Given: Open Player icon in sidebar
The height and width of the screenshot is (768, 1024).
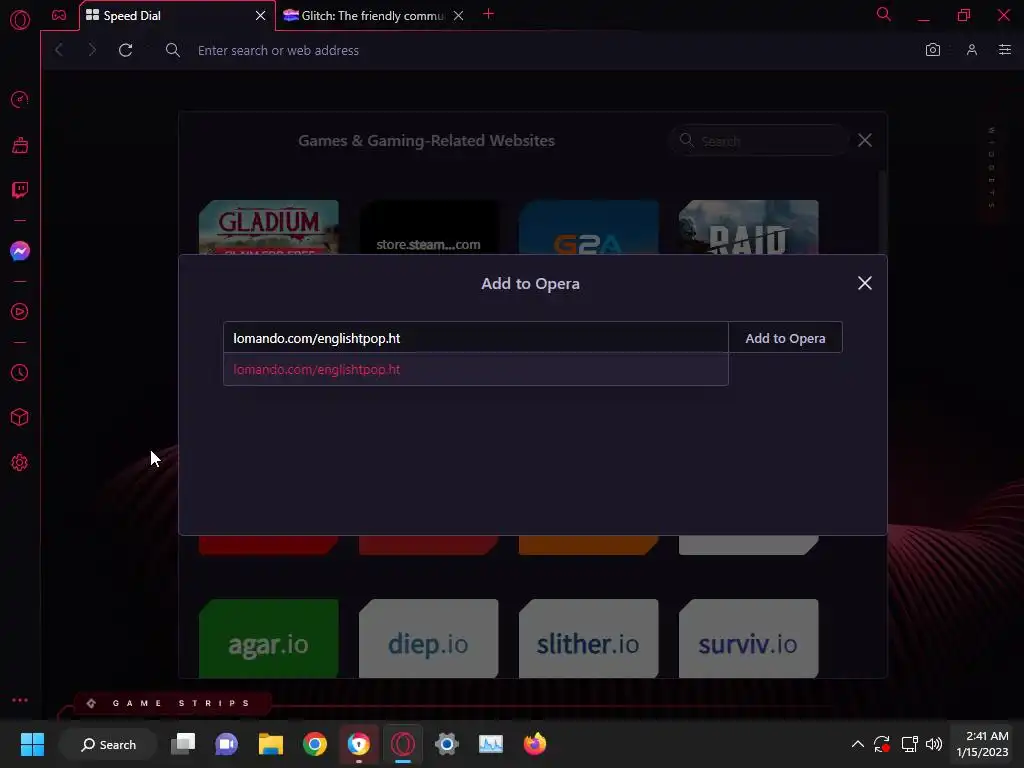Looking at the screenshot, I should tap(20, 312).
